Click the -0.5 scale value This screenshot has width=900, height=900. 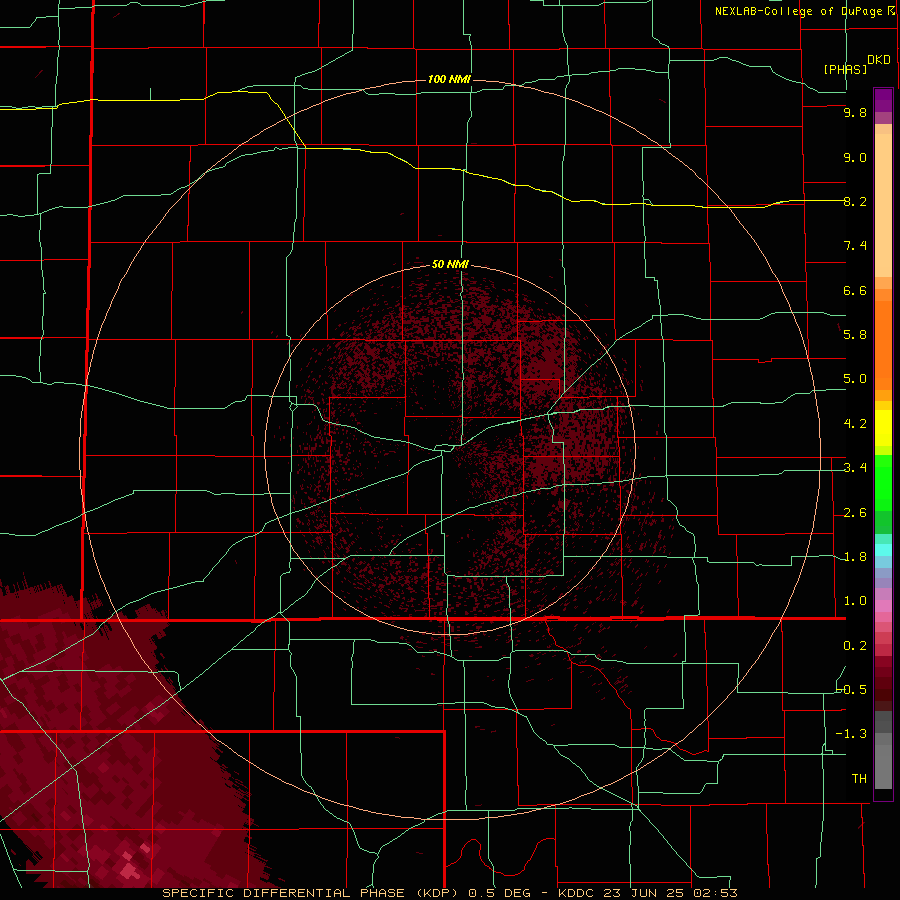[x=852, y=690]
